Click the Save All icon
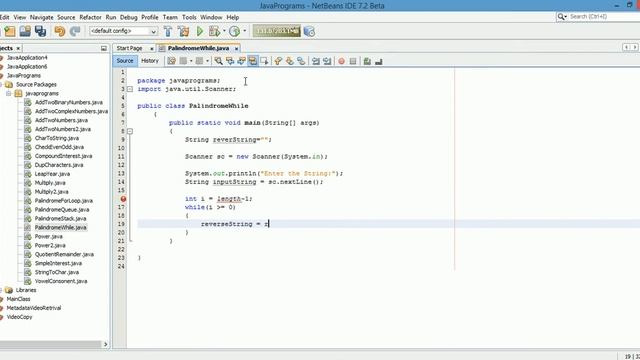640x360 pixels. coord(40,31)
